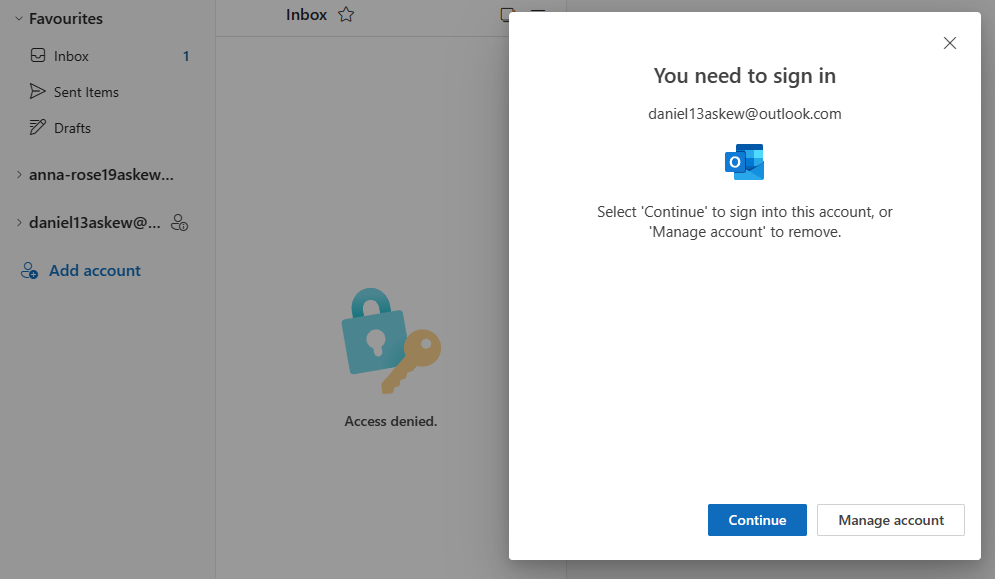Click the unread count 1 beside Inbox

186,56
